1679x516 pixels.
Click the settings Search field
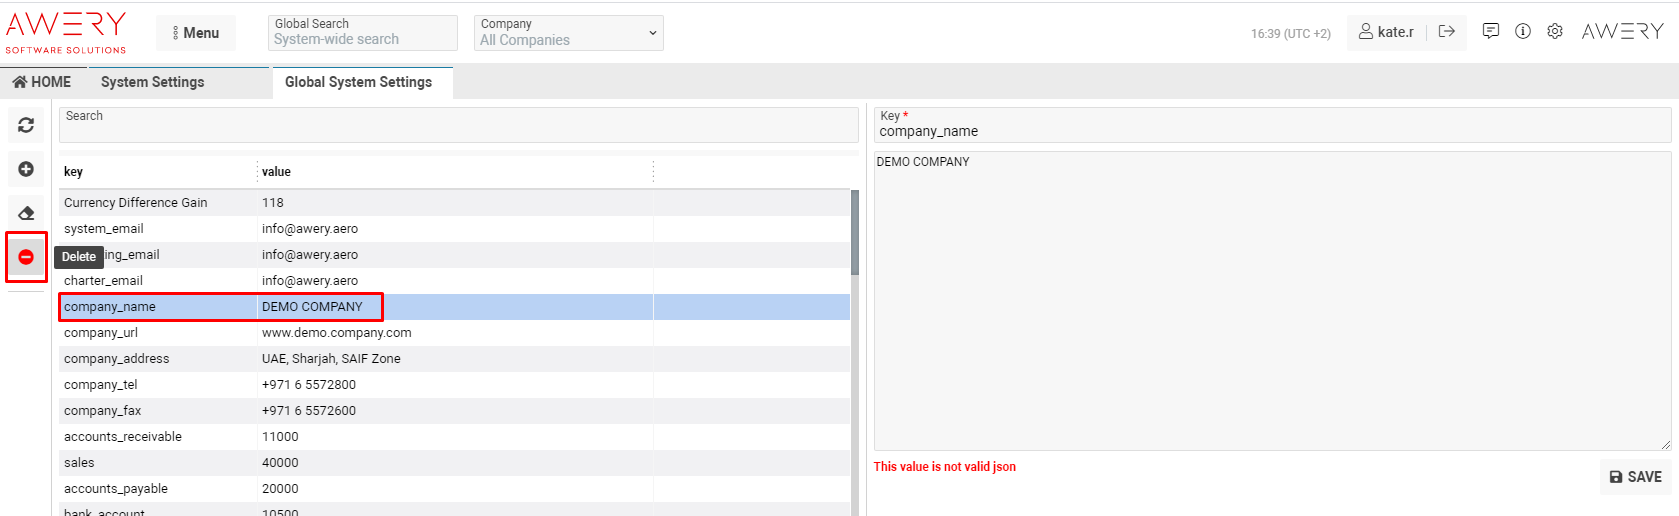458,125
